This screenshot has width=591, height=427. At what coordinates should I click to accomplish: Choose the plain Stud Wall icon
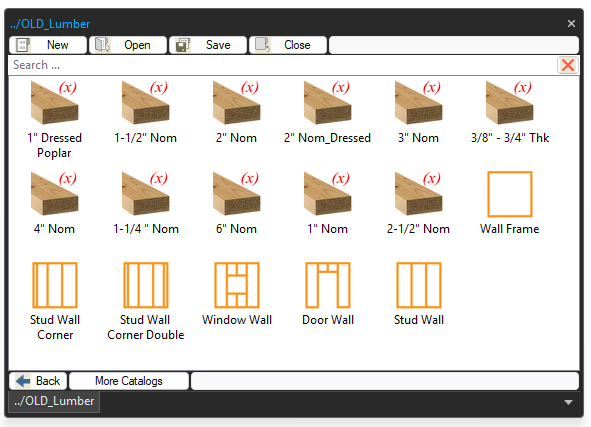coord(419,285)
